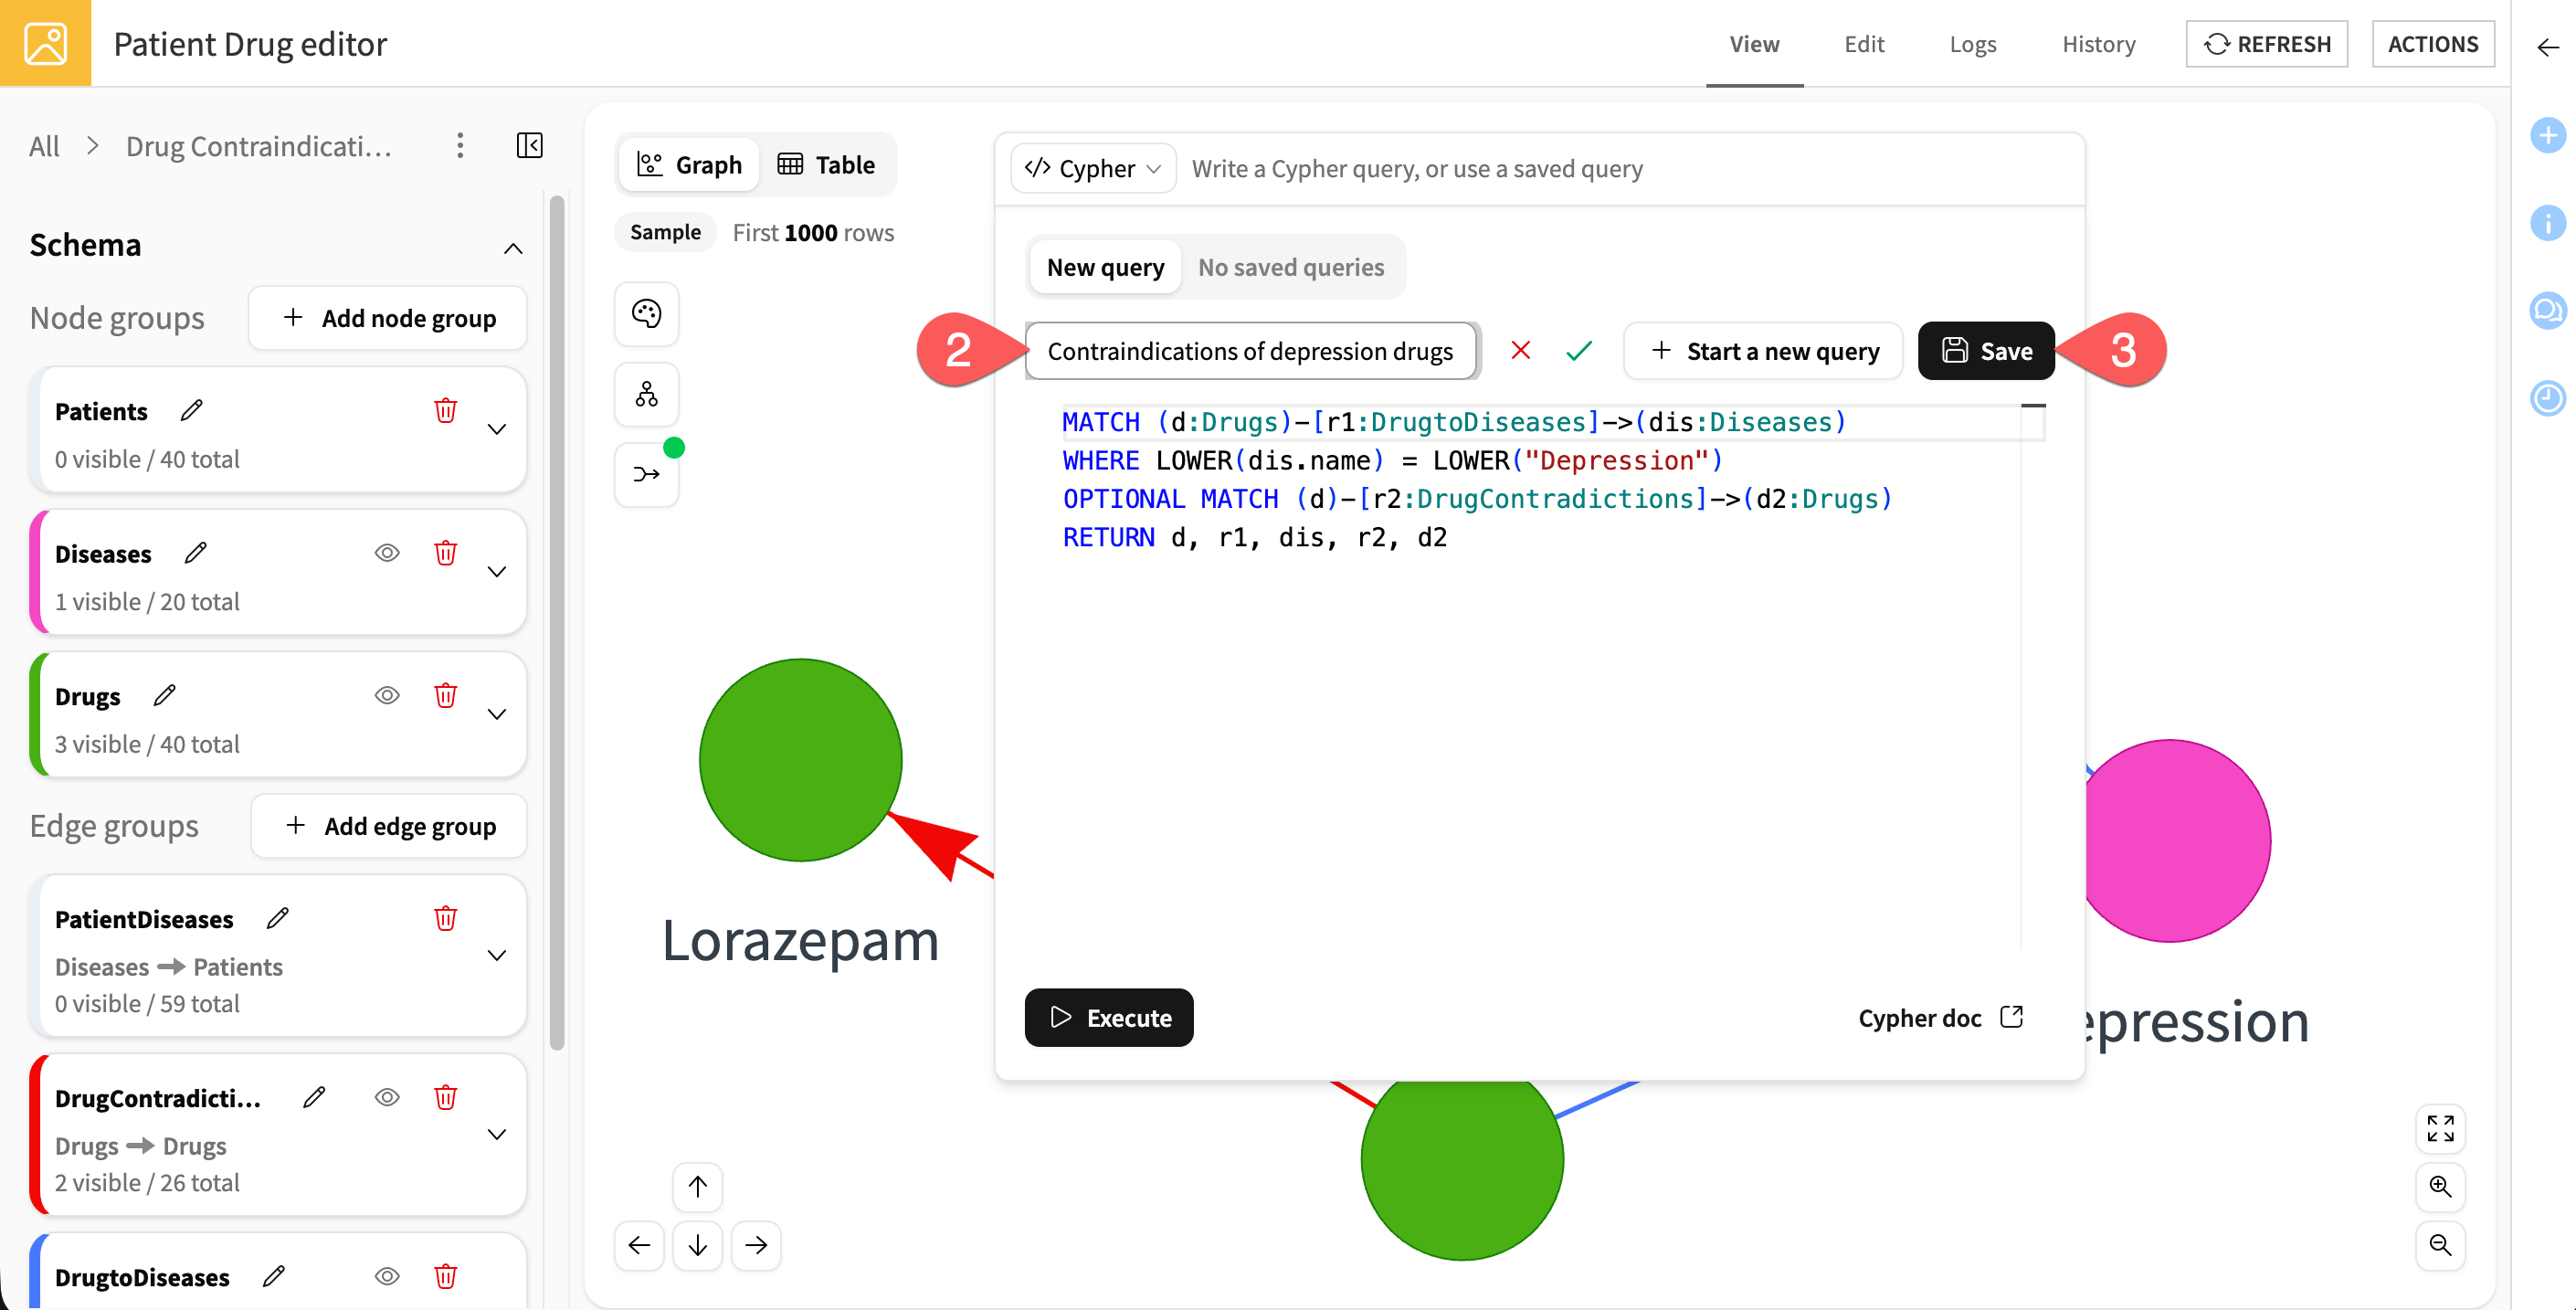Confirm query name with green checkmark
This screenshot has width=2576, height=1310.
[1579, 351]
